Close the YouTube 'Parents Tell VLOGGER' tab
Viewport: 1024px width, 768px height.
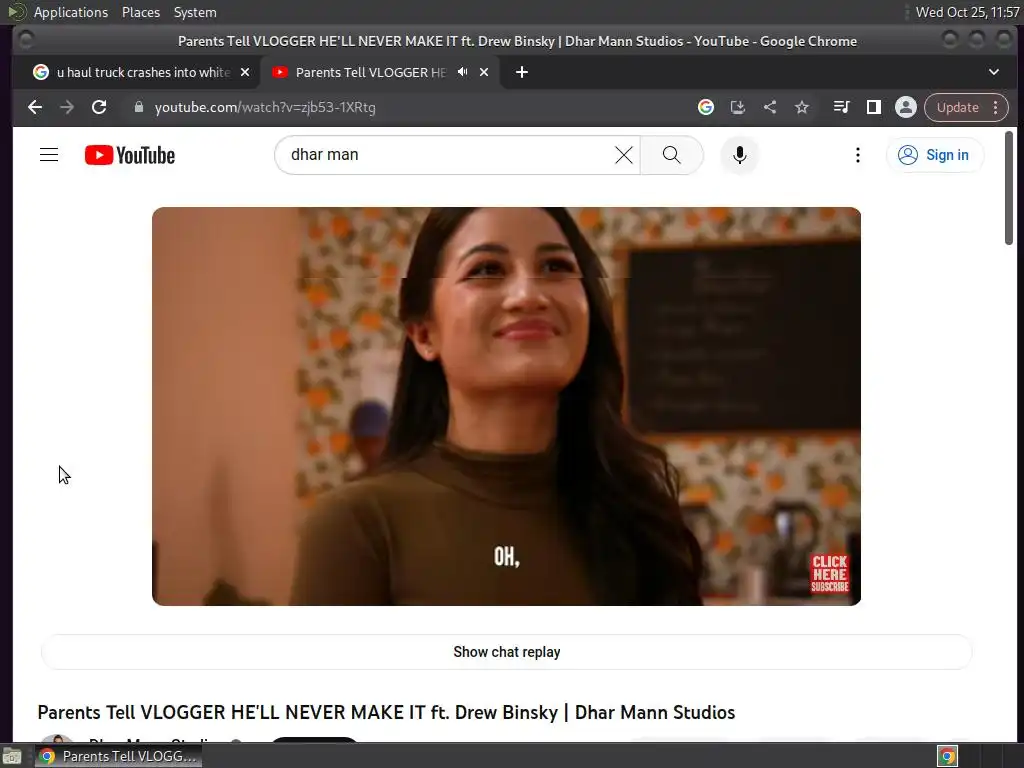(x=484, y=72)
